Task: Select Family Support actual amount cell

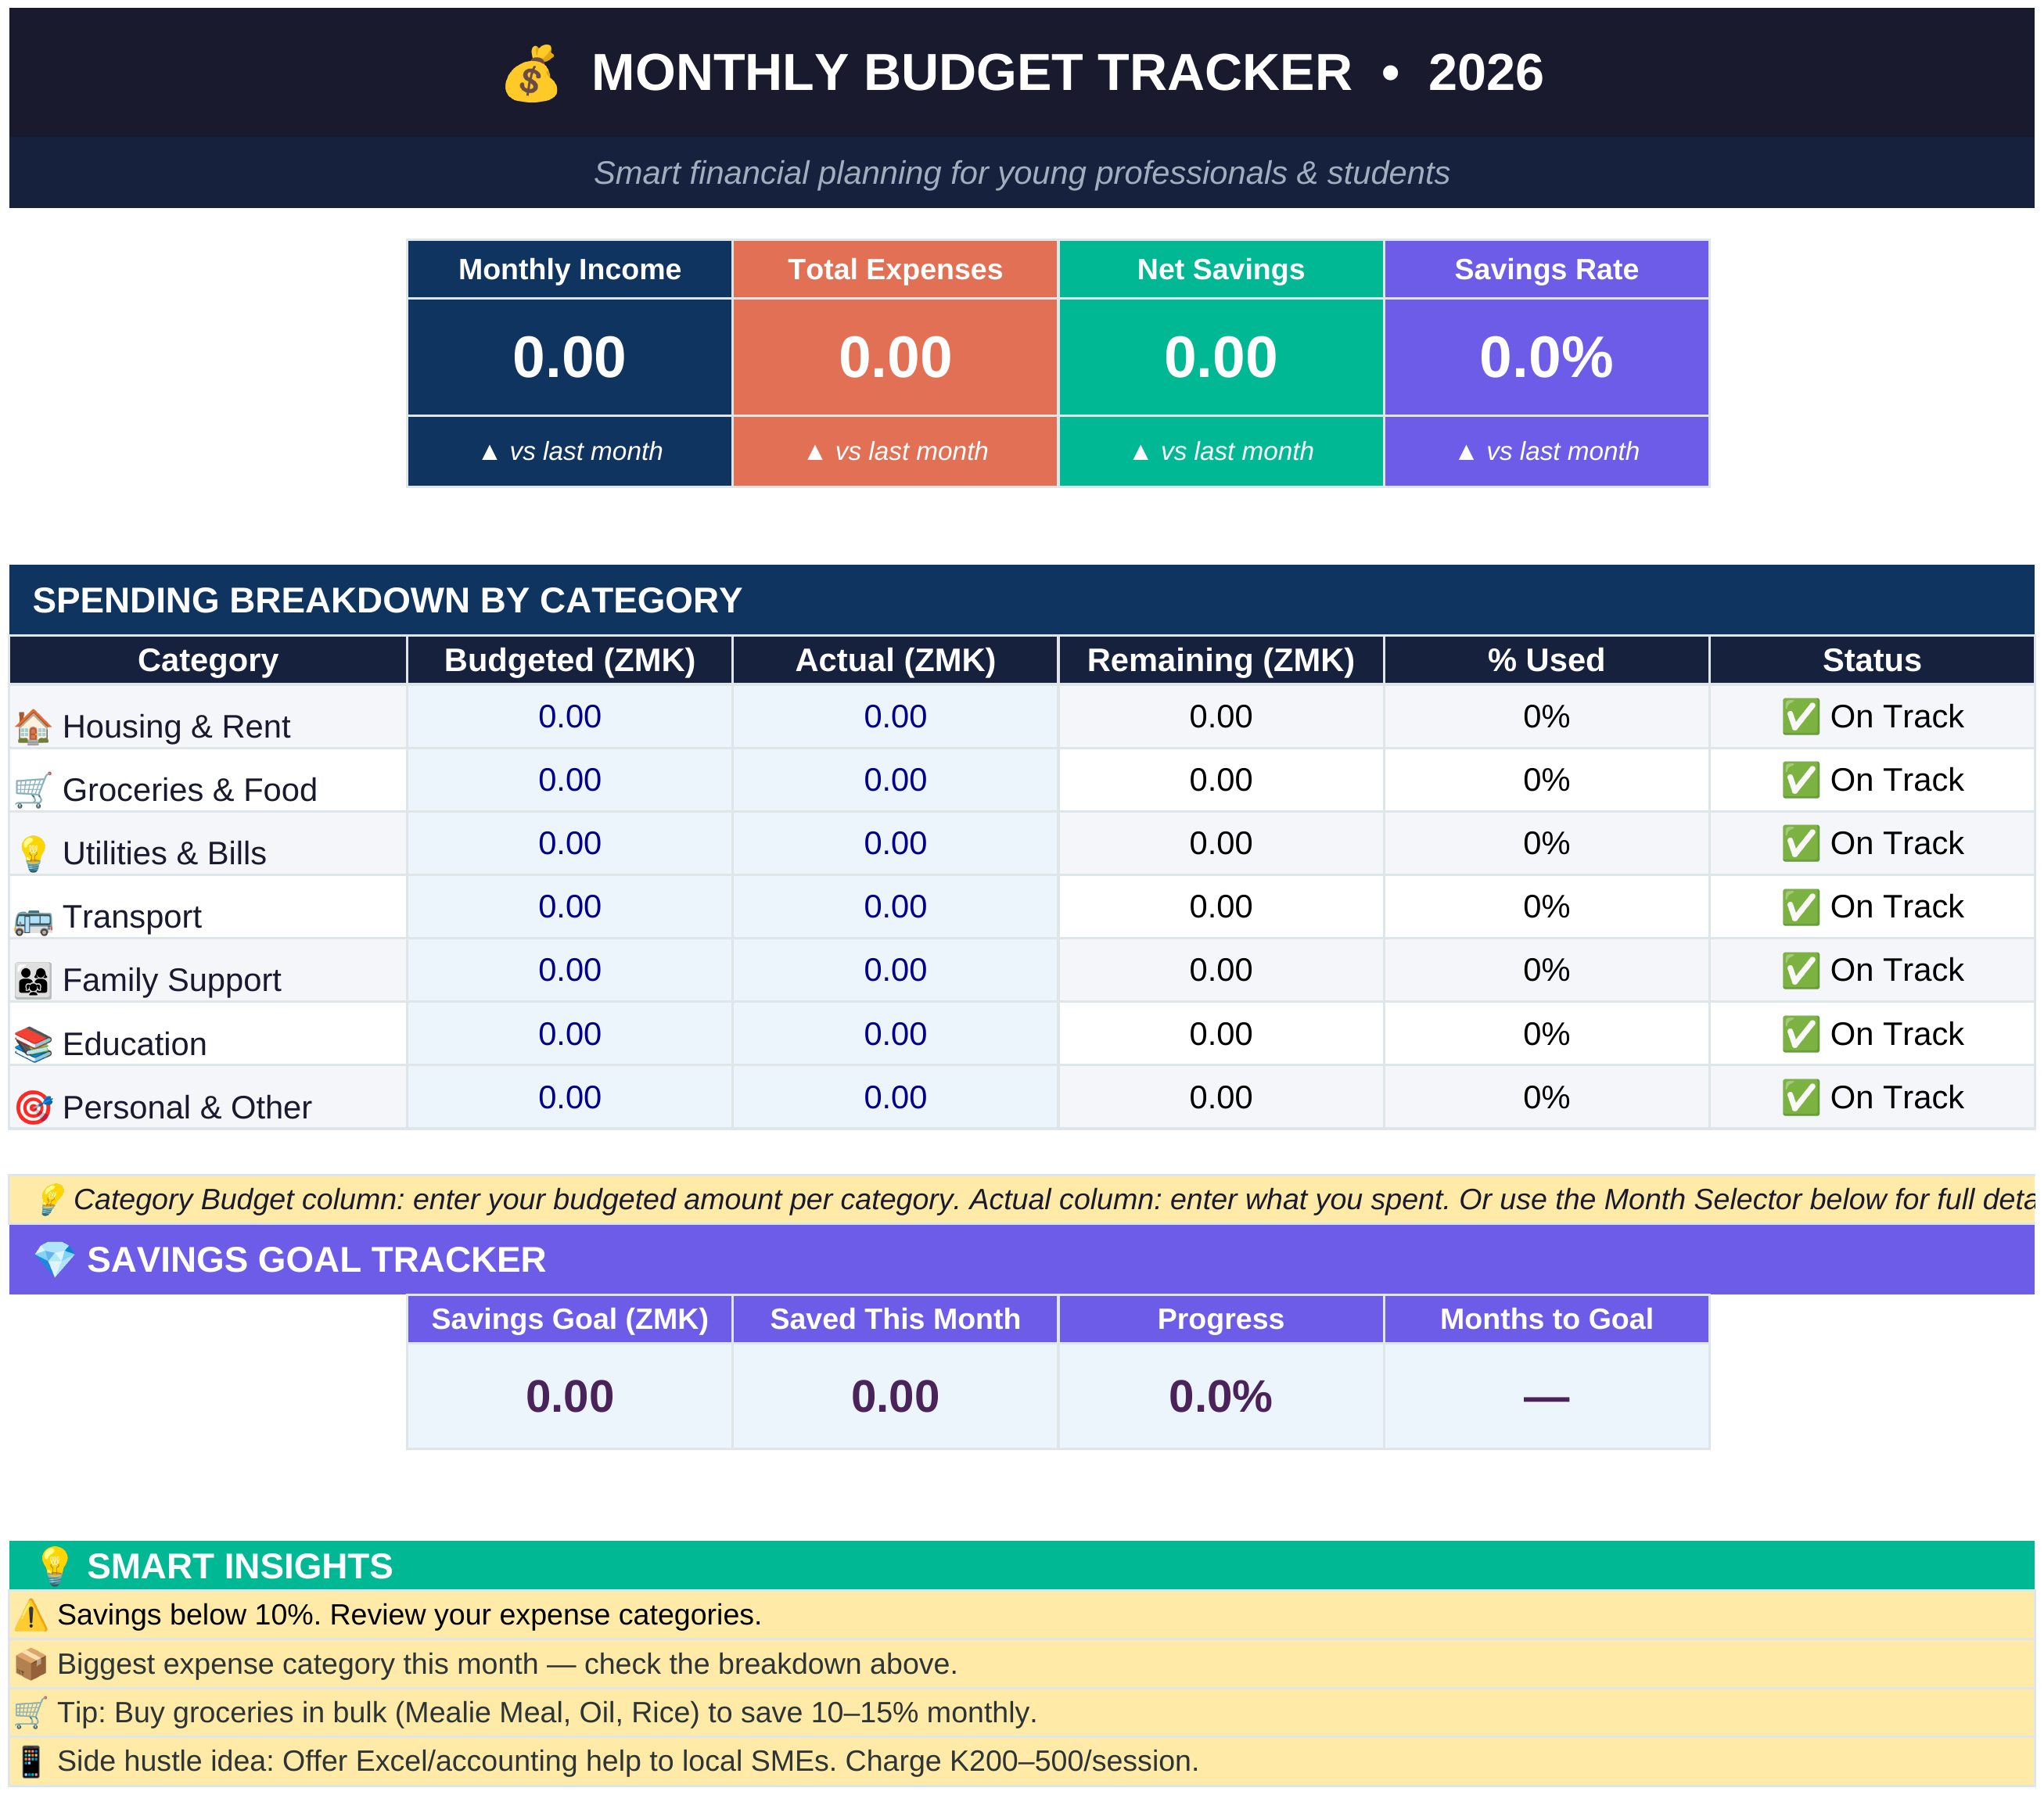Action: tap(895, 970)
